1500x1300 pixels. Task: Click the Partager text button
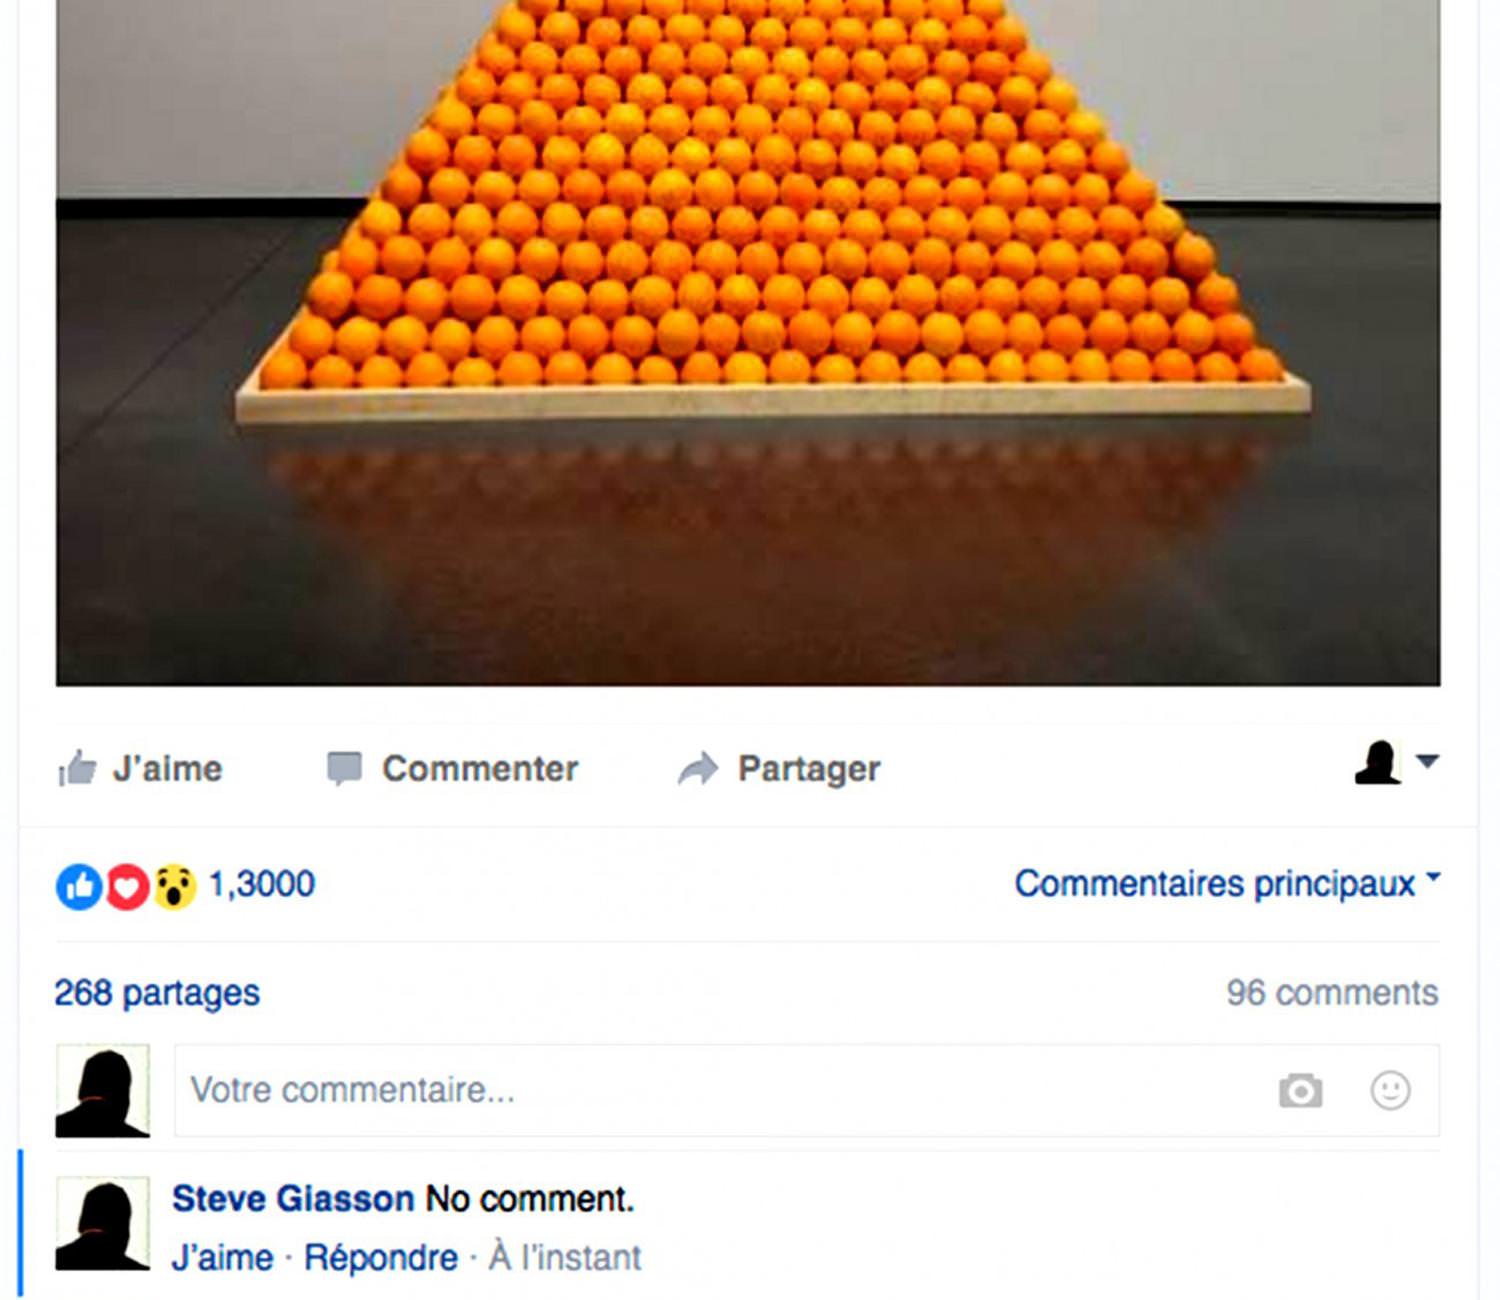tap(809, 768)
